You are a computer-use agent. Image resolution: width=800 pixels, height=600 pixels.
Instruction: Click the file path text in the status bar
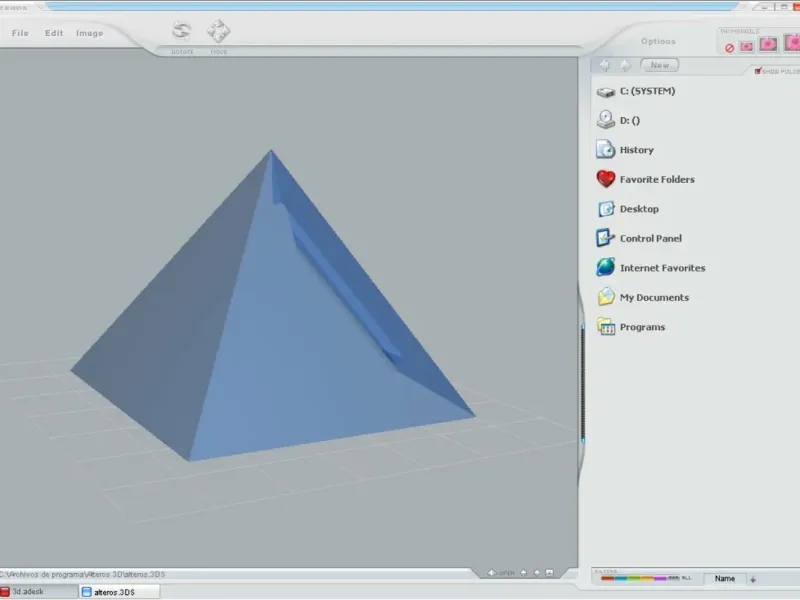tap(83, 574)
